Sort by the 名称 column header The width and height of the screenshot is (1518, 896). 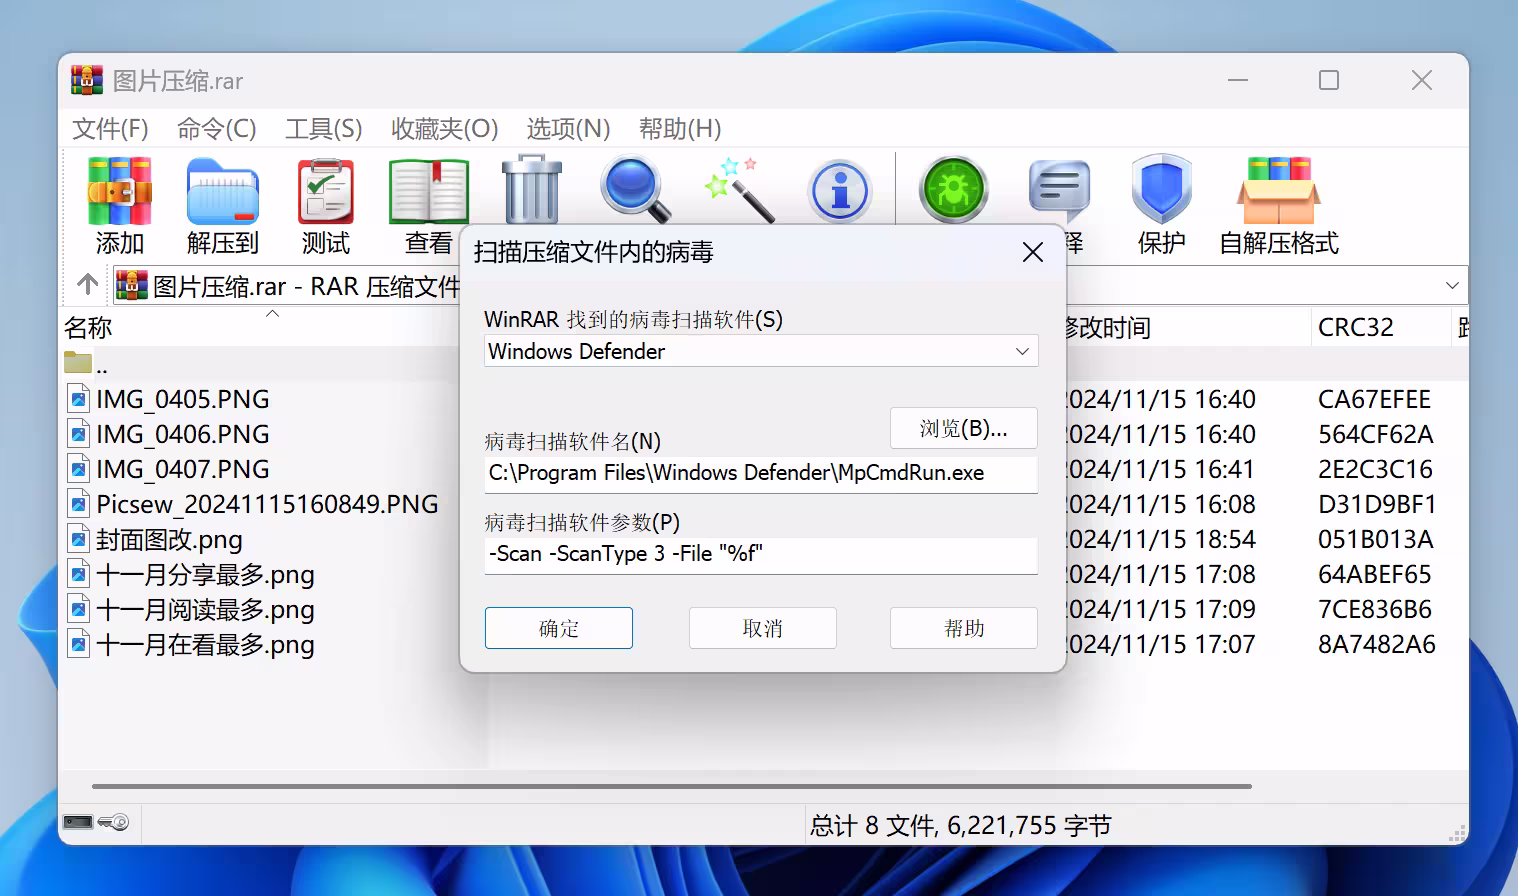point(88,327)
